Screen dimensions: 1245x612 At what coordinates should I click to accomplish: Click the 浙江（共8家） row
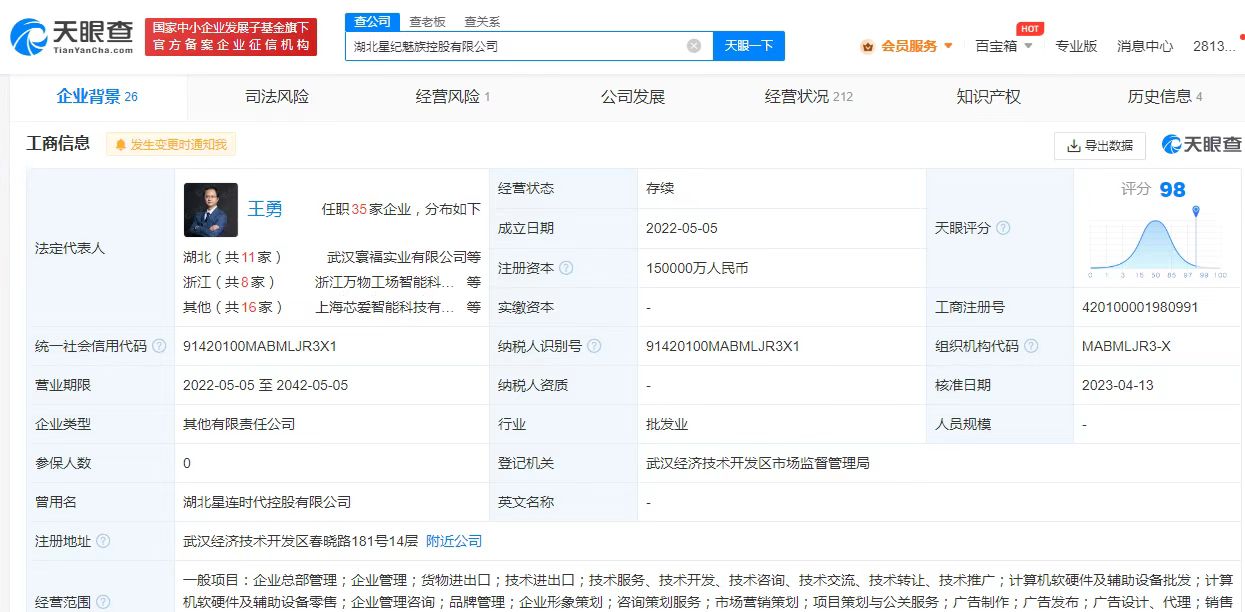click(332, 282)
